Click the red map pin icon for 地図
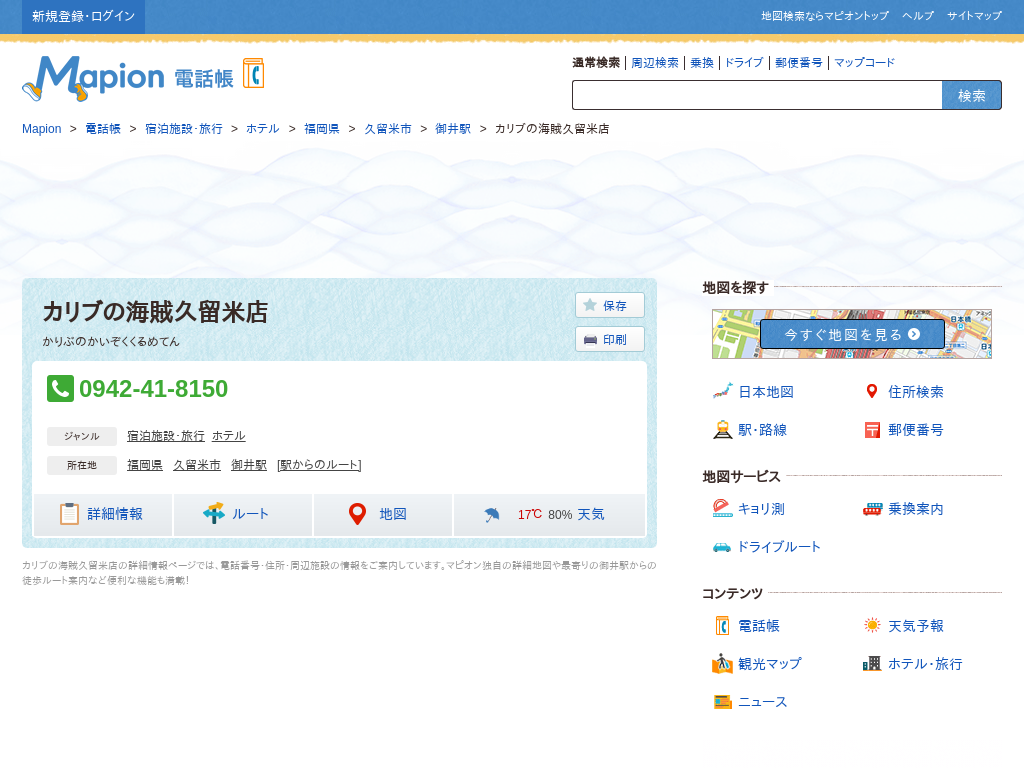The height and width of the screenshot is (768, 1024). pyautogui.click(x=357, y=514)
